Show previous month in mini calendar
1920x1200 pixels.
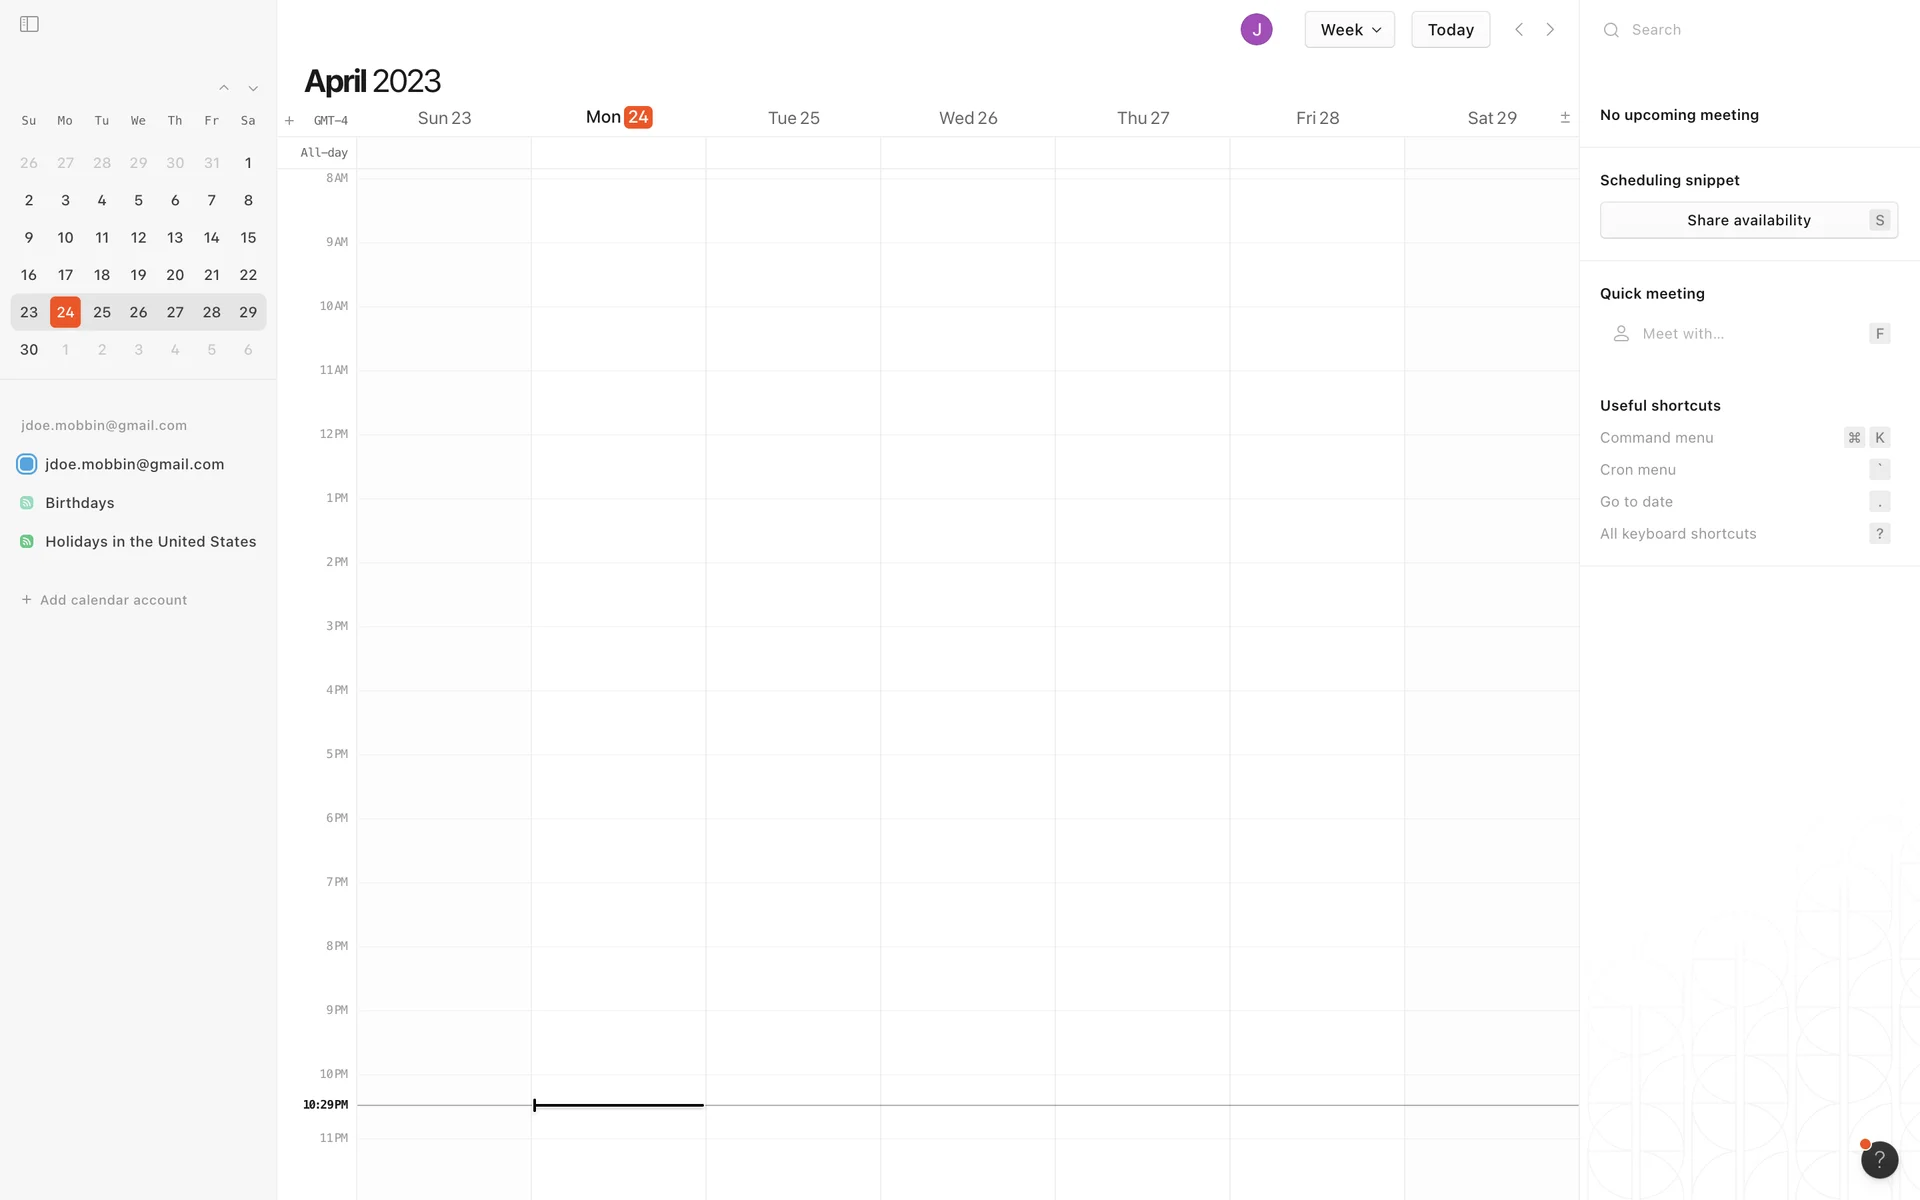(224, 88)
